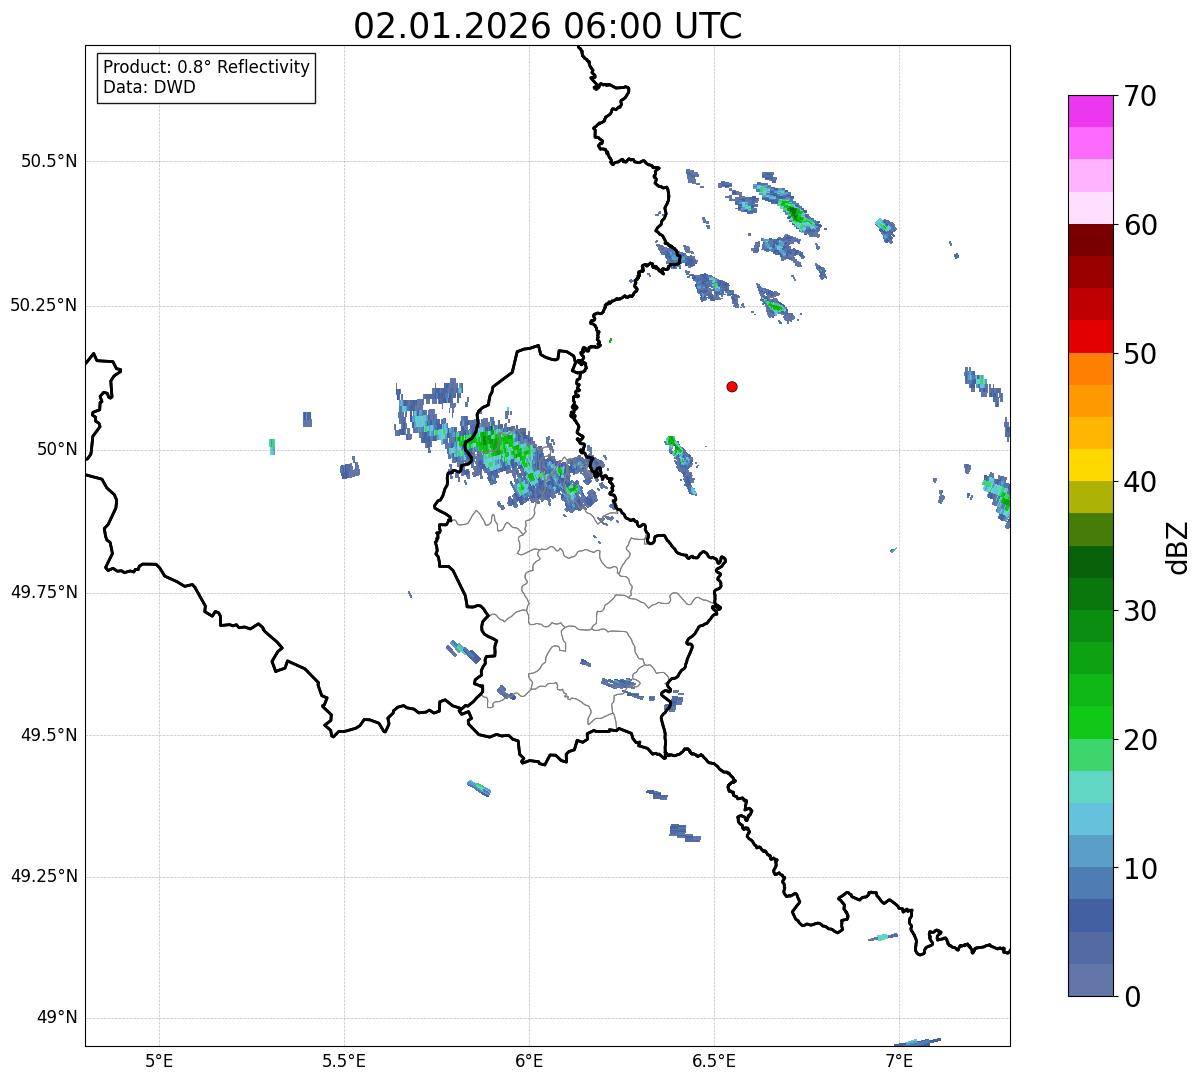Click the 6.5°E longitude label
Image resolution: width=1202 pixels, height=1081 pixels.
[x=714, y=1060]
